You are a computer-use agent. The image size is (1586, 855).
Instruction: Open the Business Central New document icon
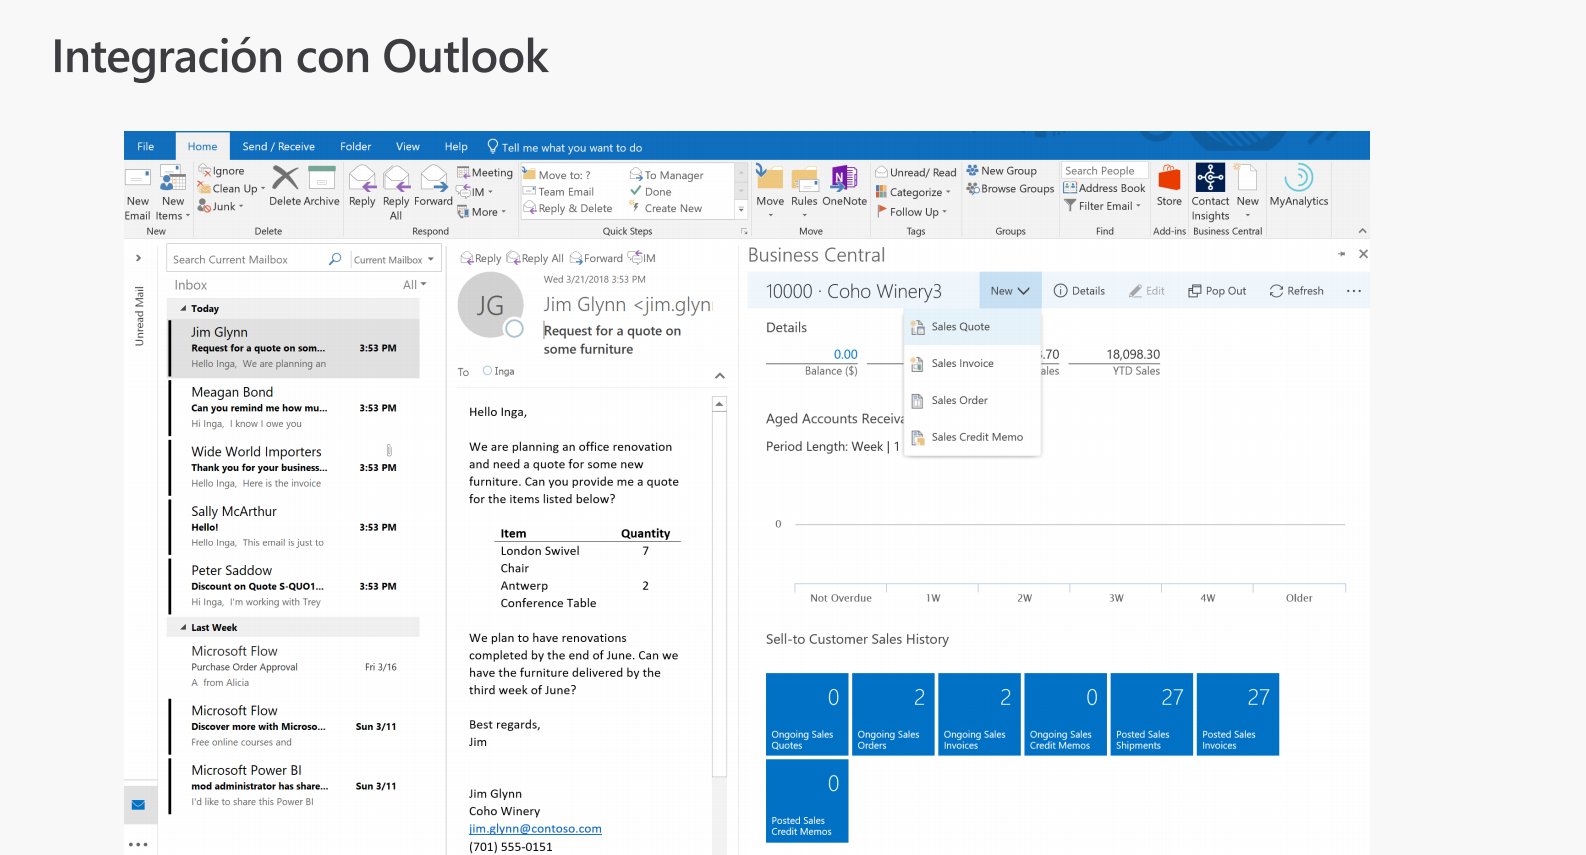1247,191
